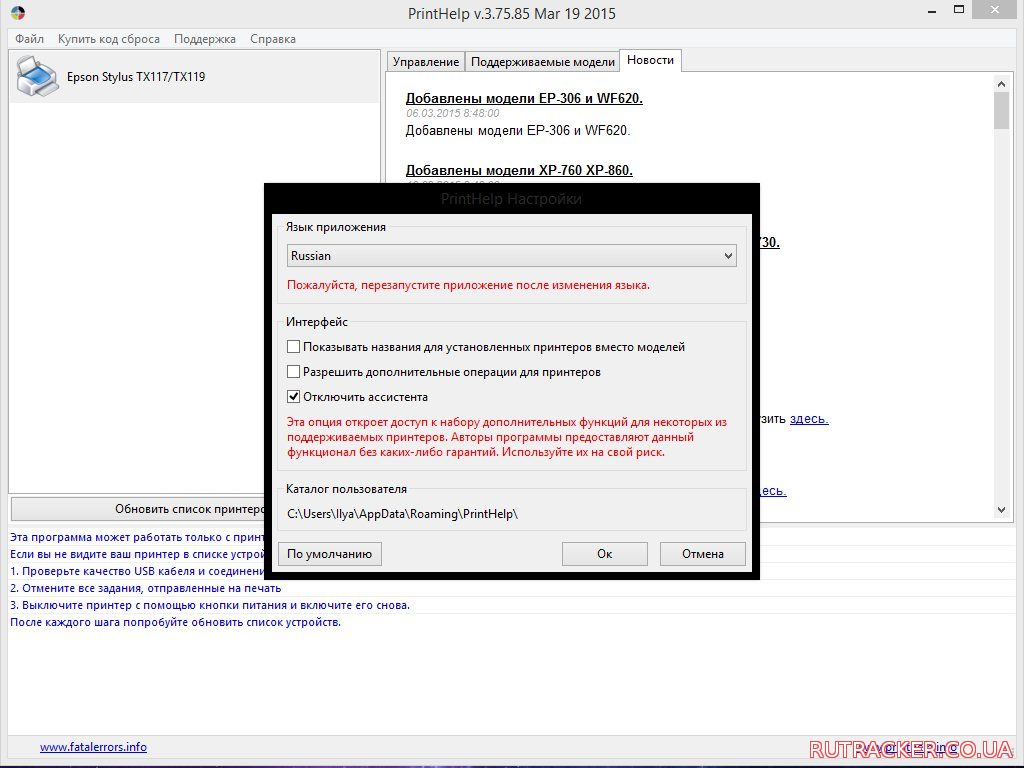Click the user directory path C:\Users\Ilya\AppData\Roaming\PrintHelp\
The image size is (1024, 768).
tap(402, 514)
